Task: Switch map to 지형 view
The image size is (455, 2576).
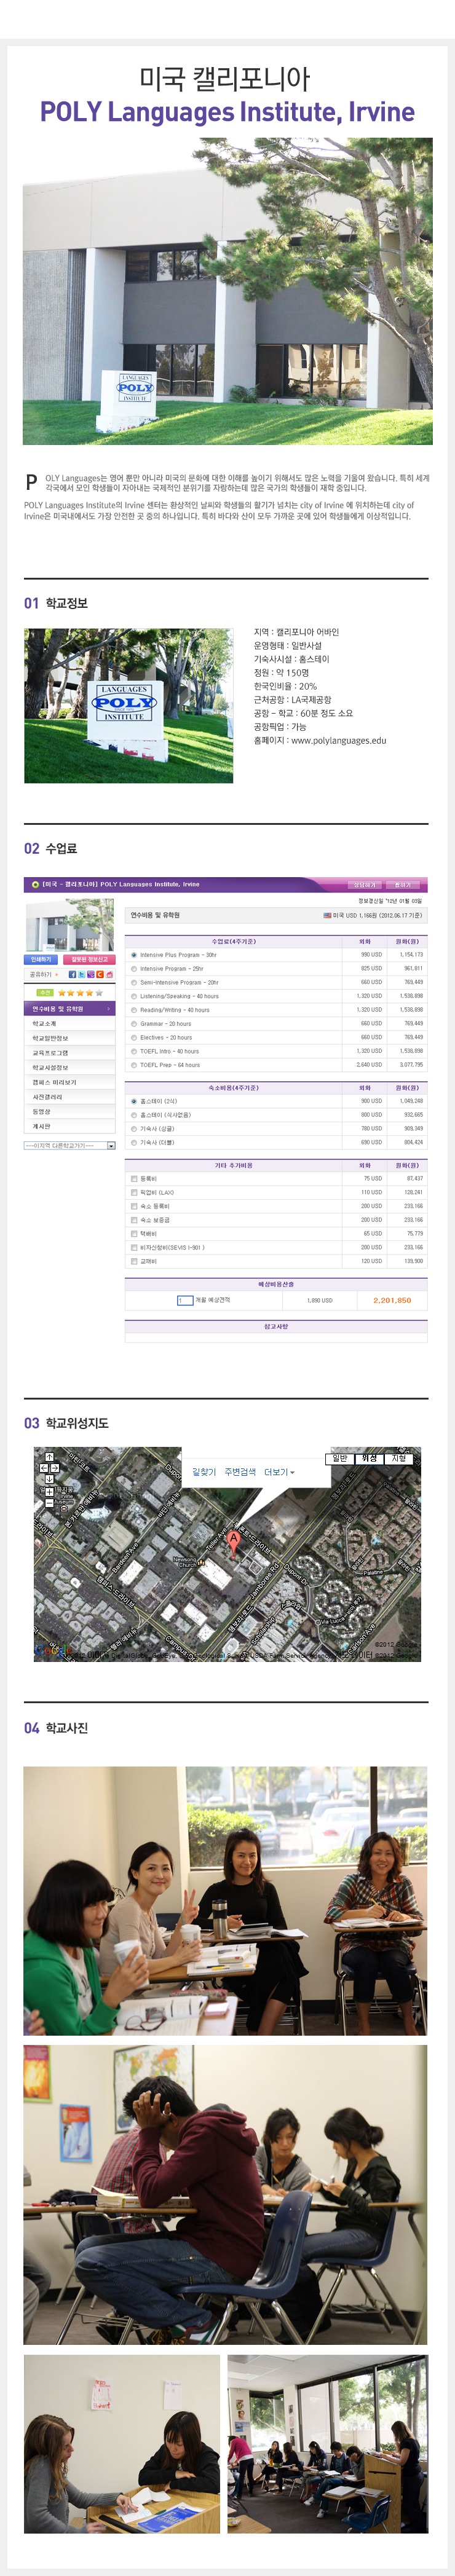Action: [x=399, y=1459]
